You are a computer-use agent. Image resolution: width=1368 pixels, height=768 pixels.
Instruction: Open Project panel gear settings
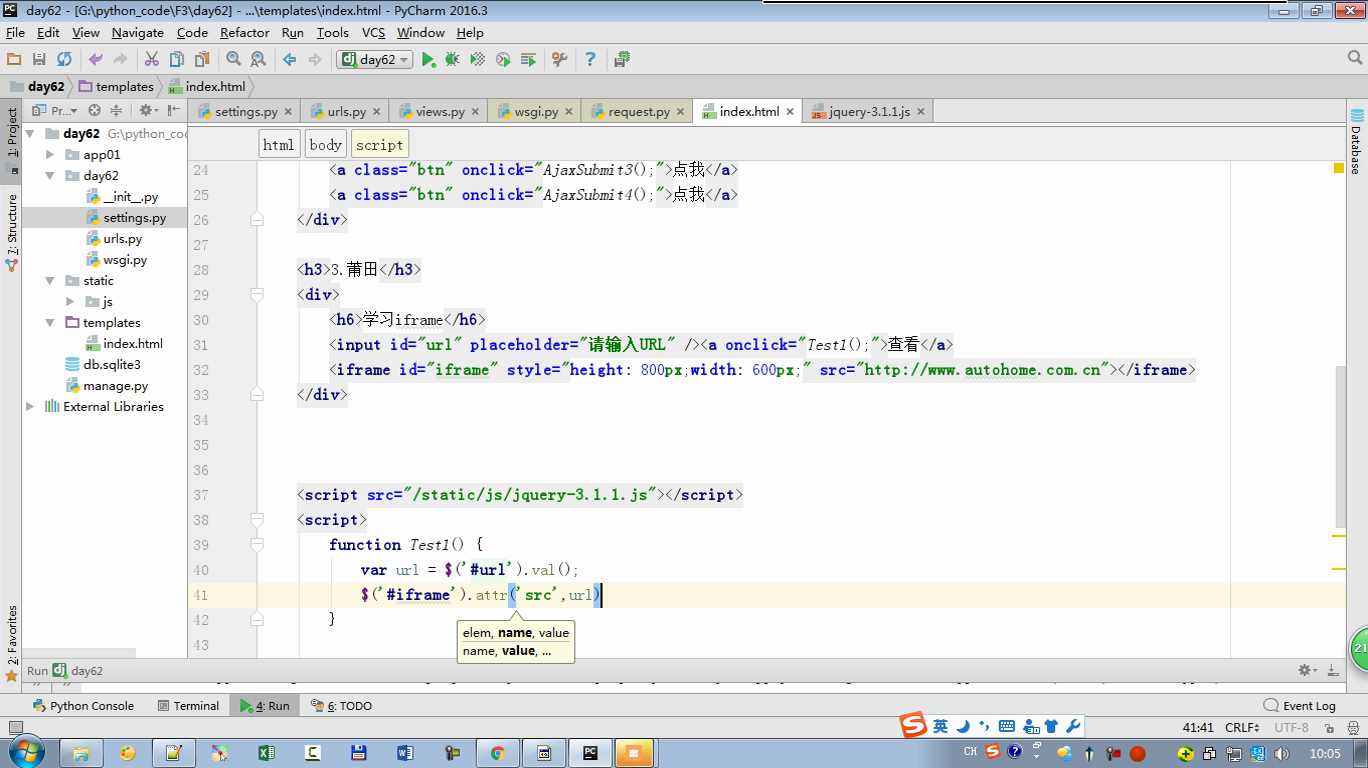click(147, 111)
